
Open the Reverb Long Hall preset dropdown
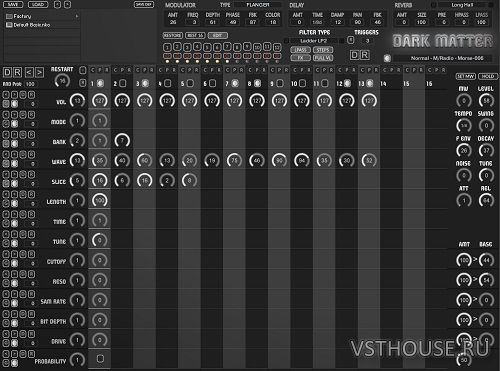coord(463,5)
